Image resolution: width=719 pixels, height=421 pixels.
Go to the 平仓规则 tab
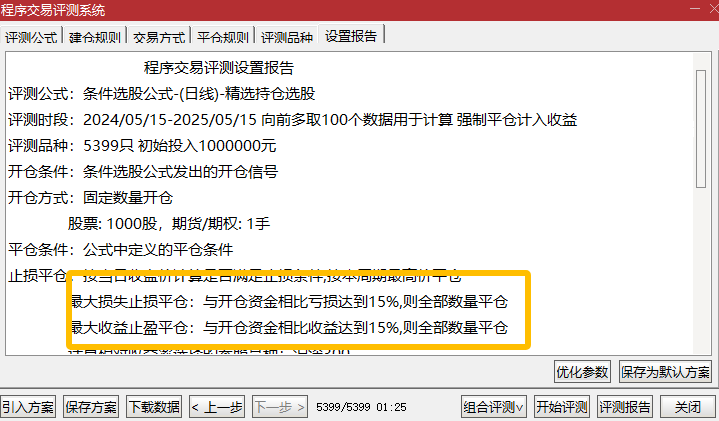pos(223,37)
